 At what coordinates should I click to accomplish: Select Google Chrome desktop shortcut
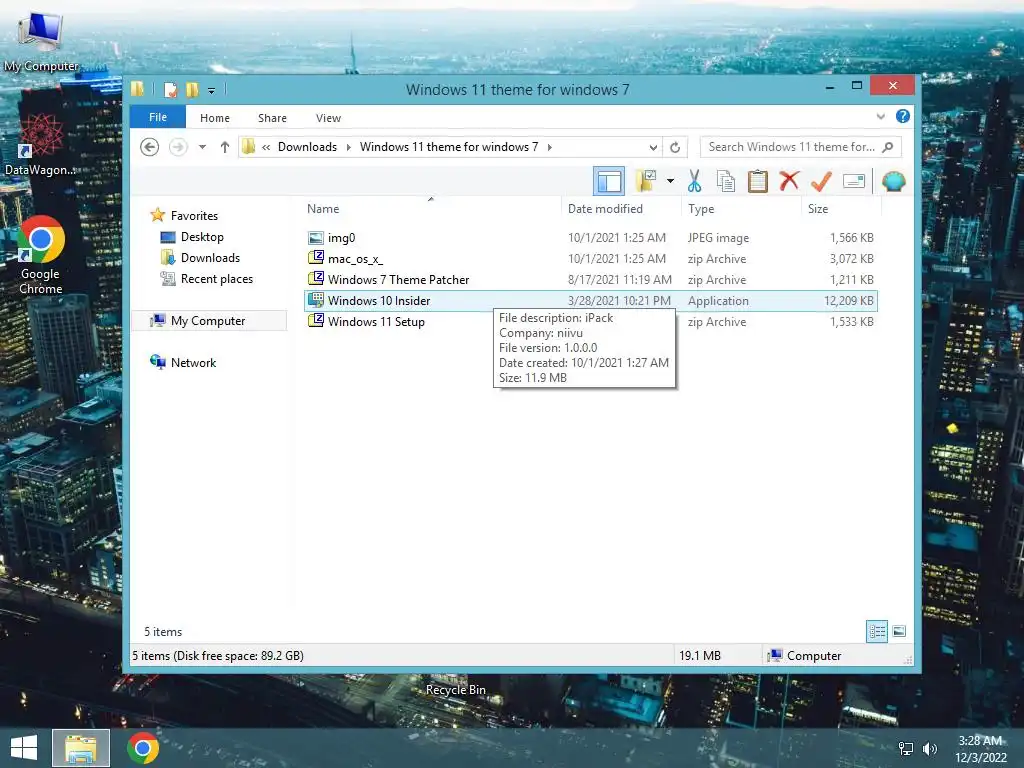pos(40,255)
